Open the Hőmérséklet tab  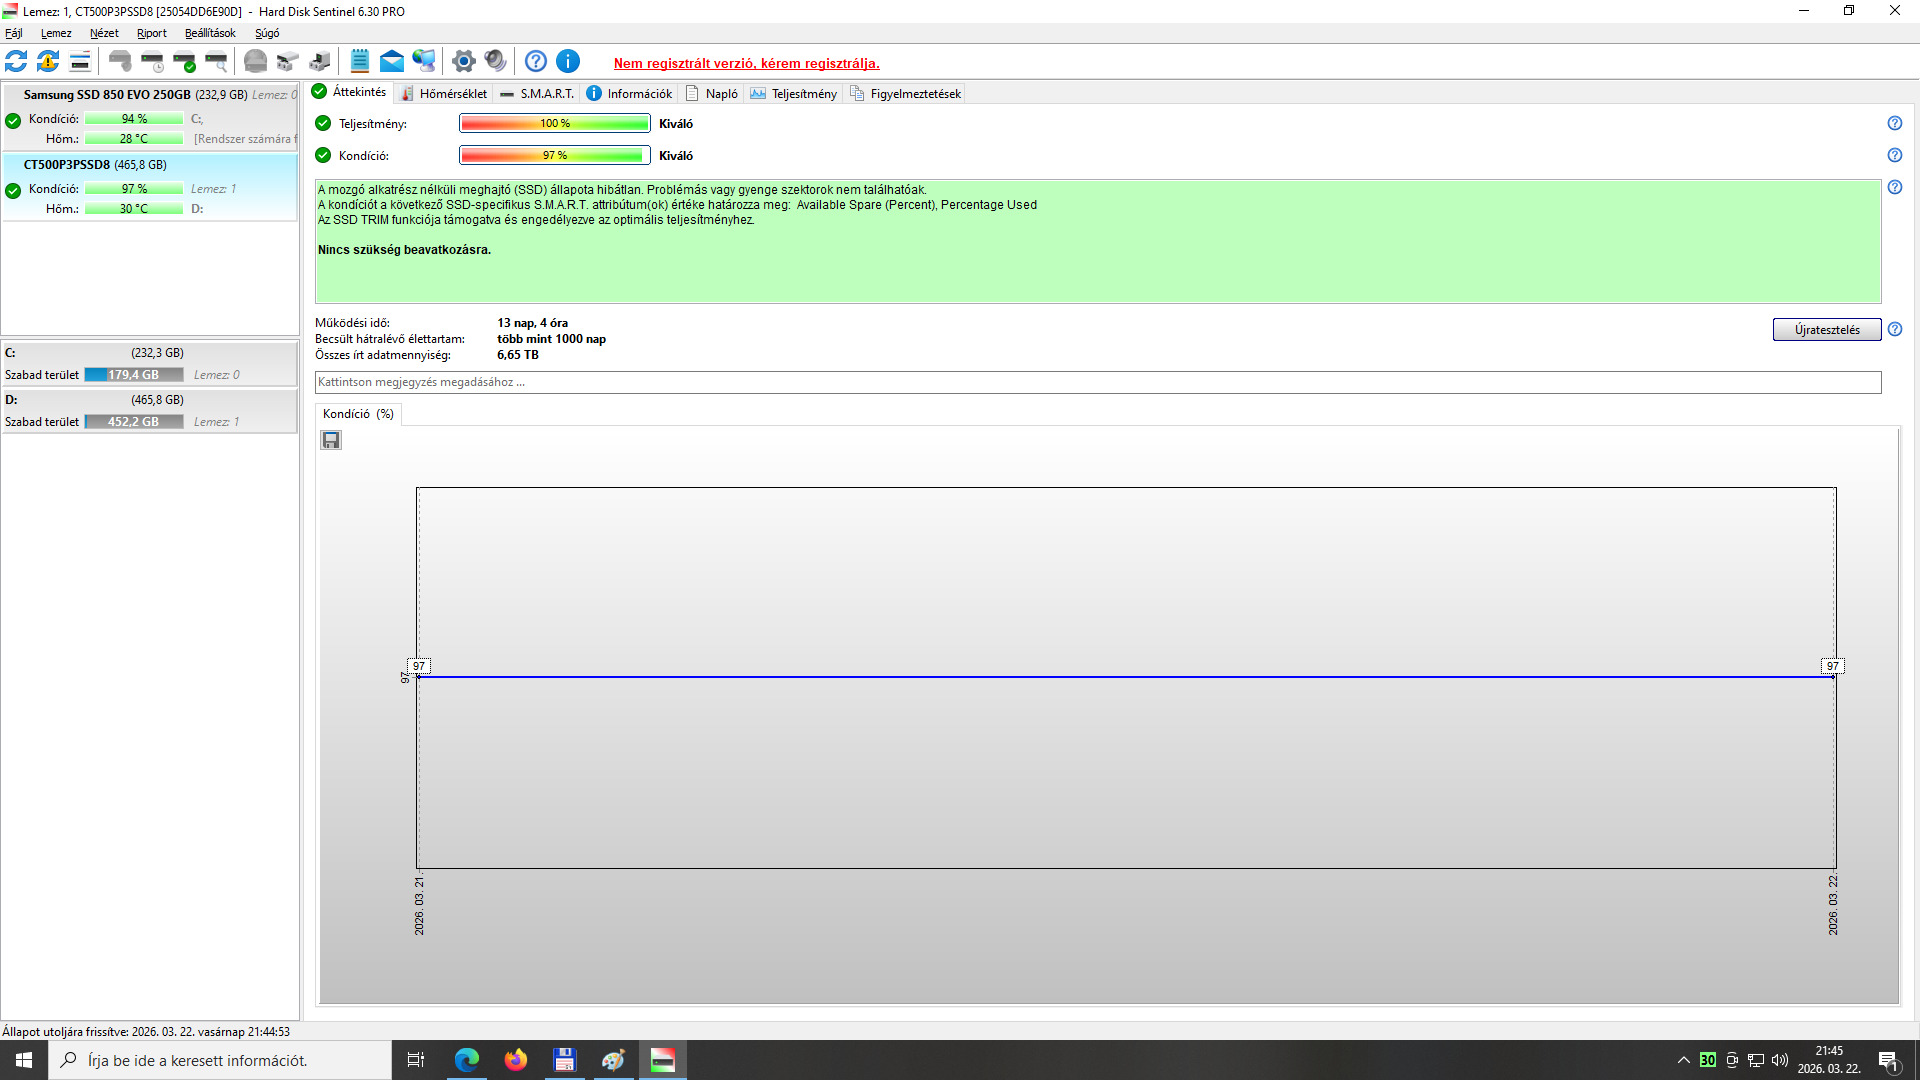443,94
